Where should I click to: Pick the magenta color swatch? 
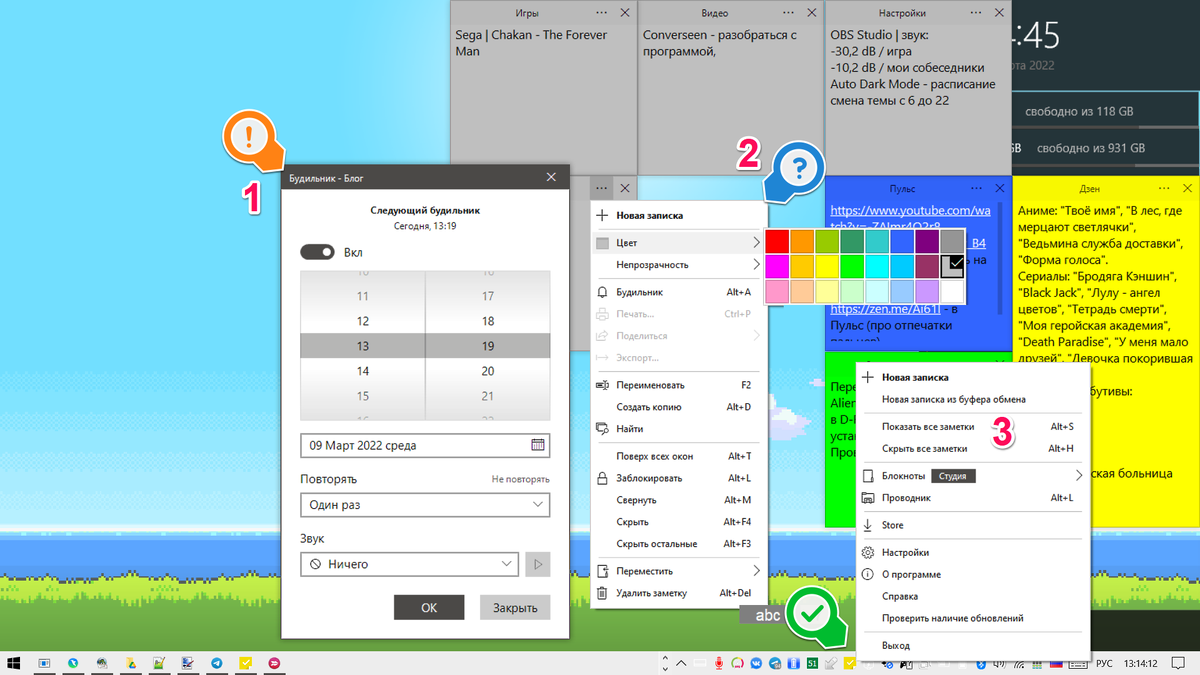point(777,265)
